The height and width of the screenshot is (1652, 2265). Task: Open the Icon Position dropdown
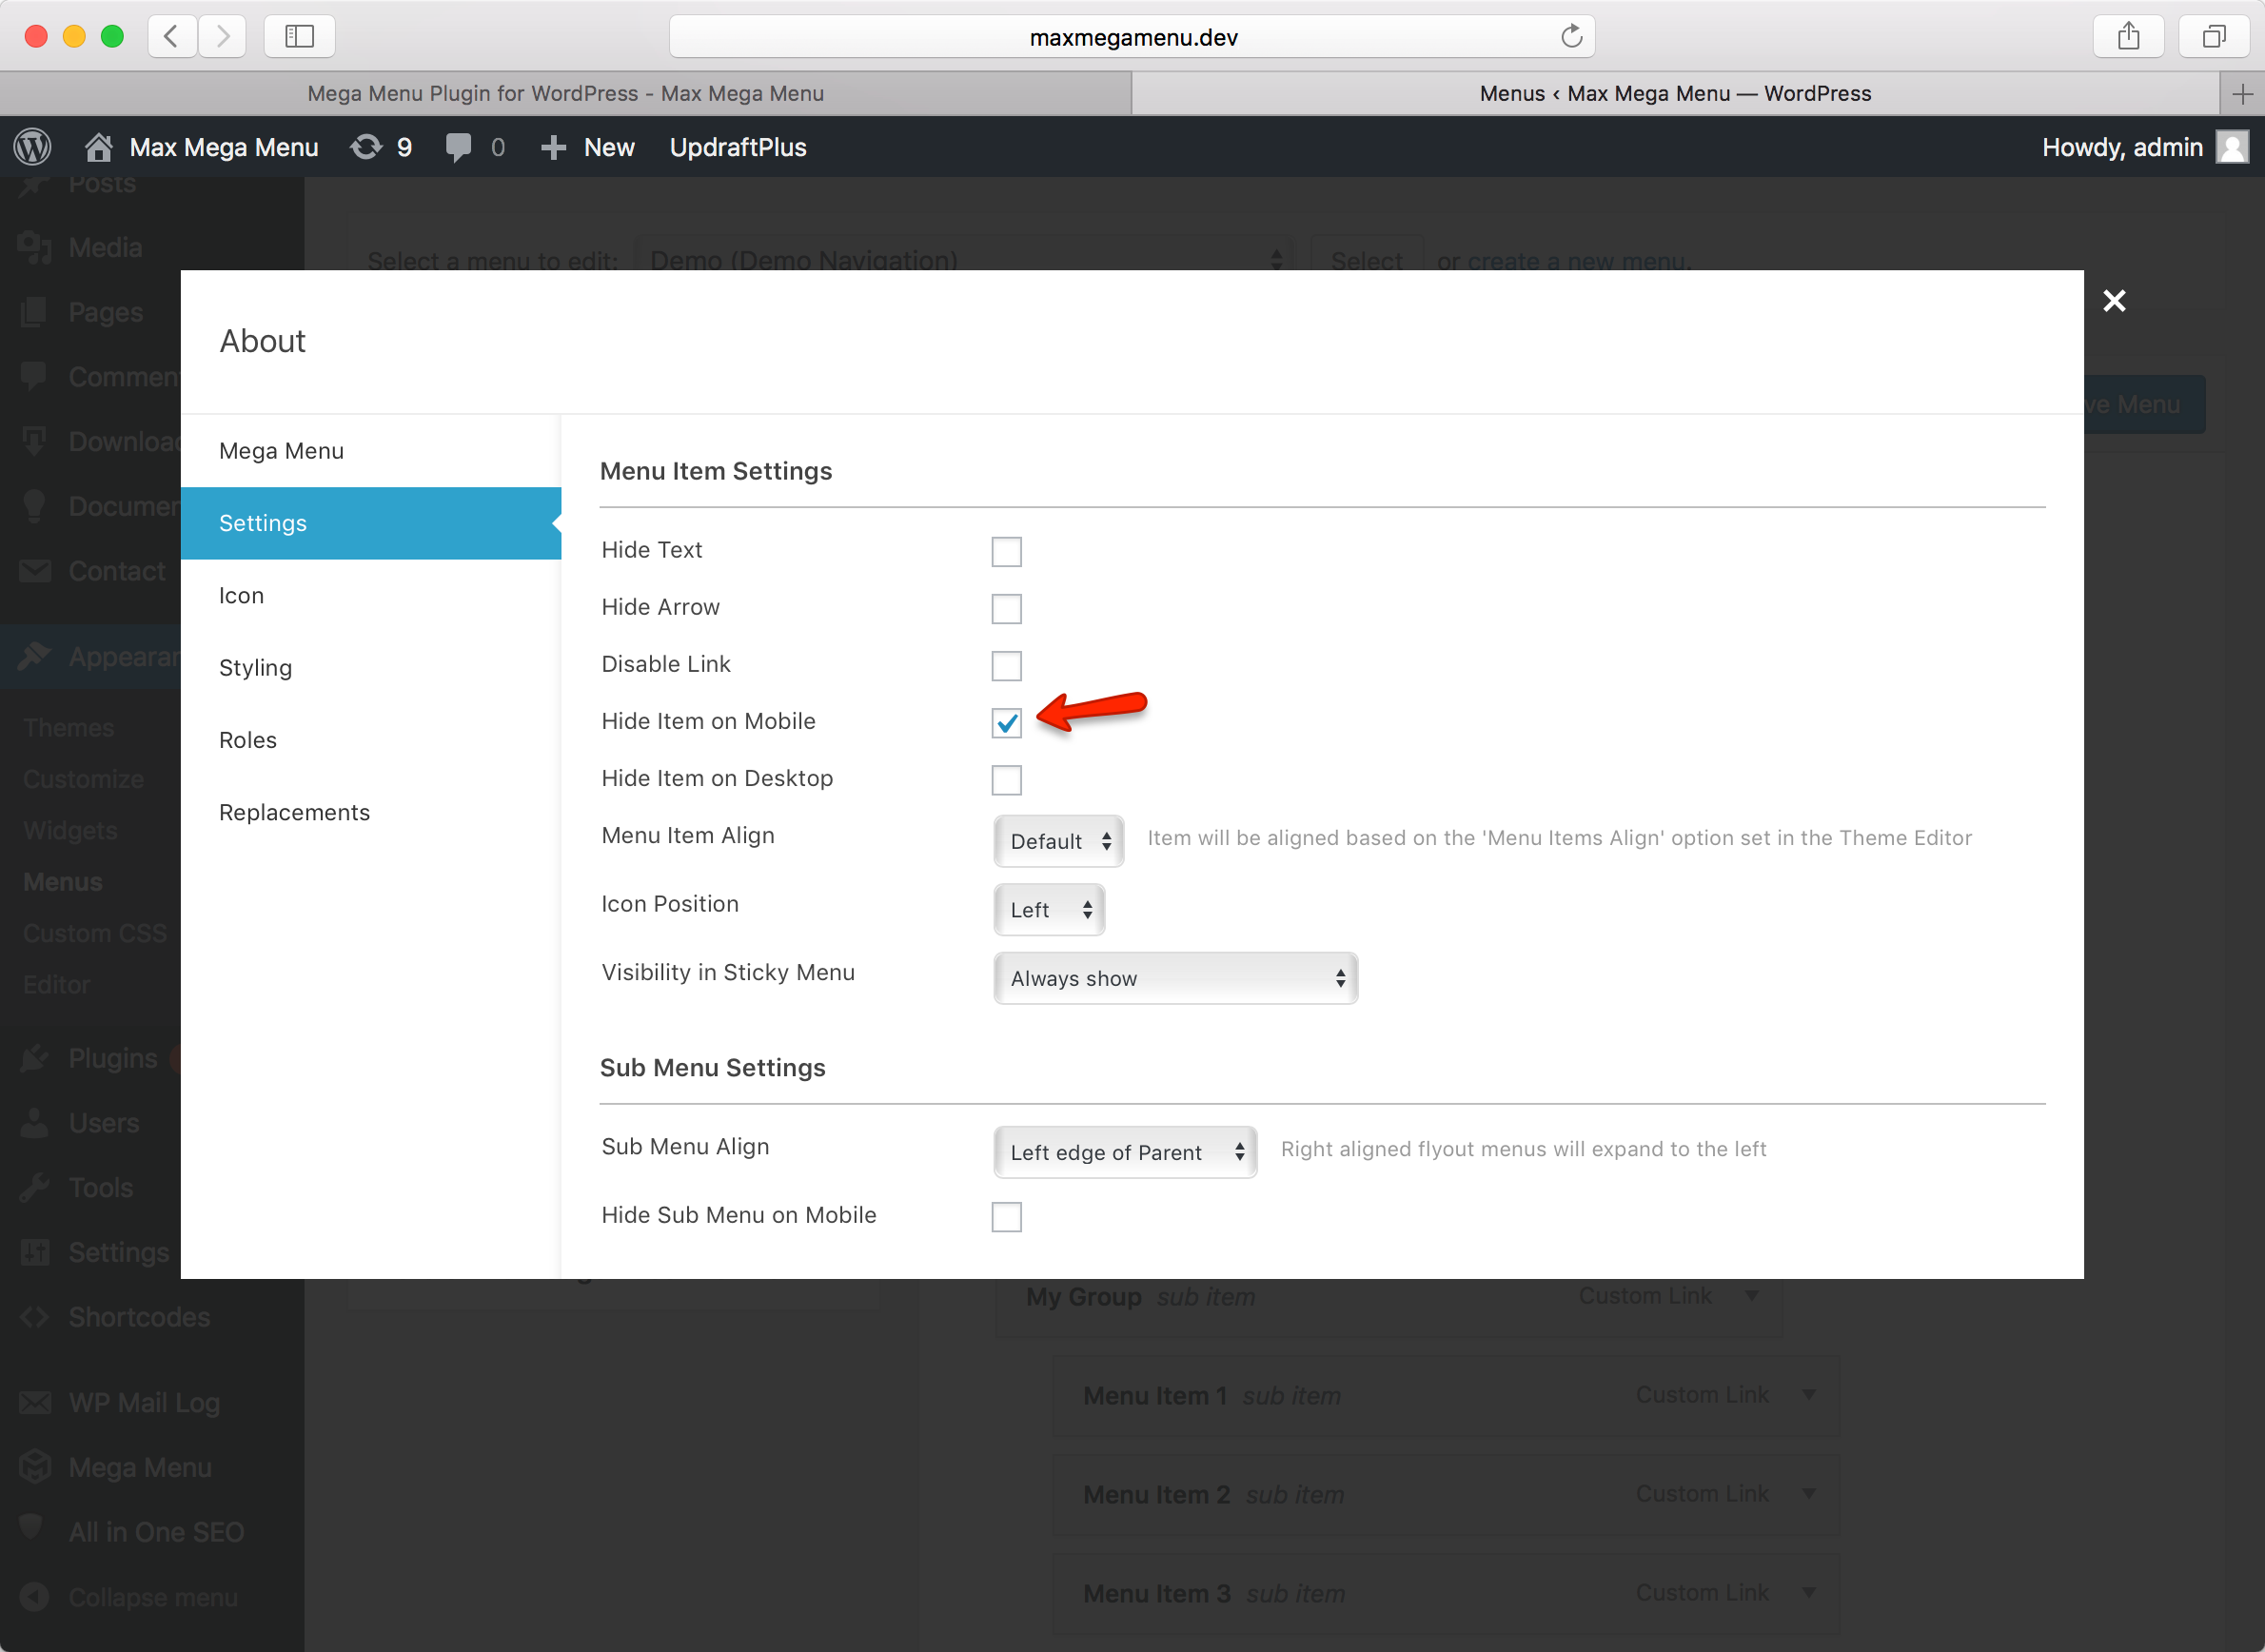point(1048,910)
